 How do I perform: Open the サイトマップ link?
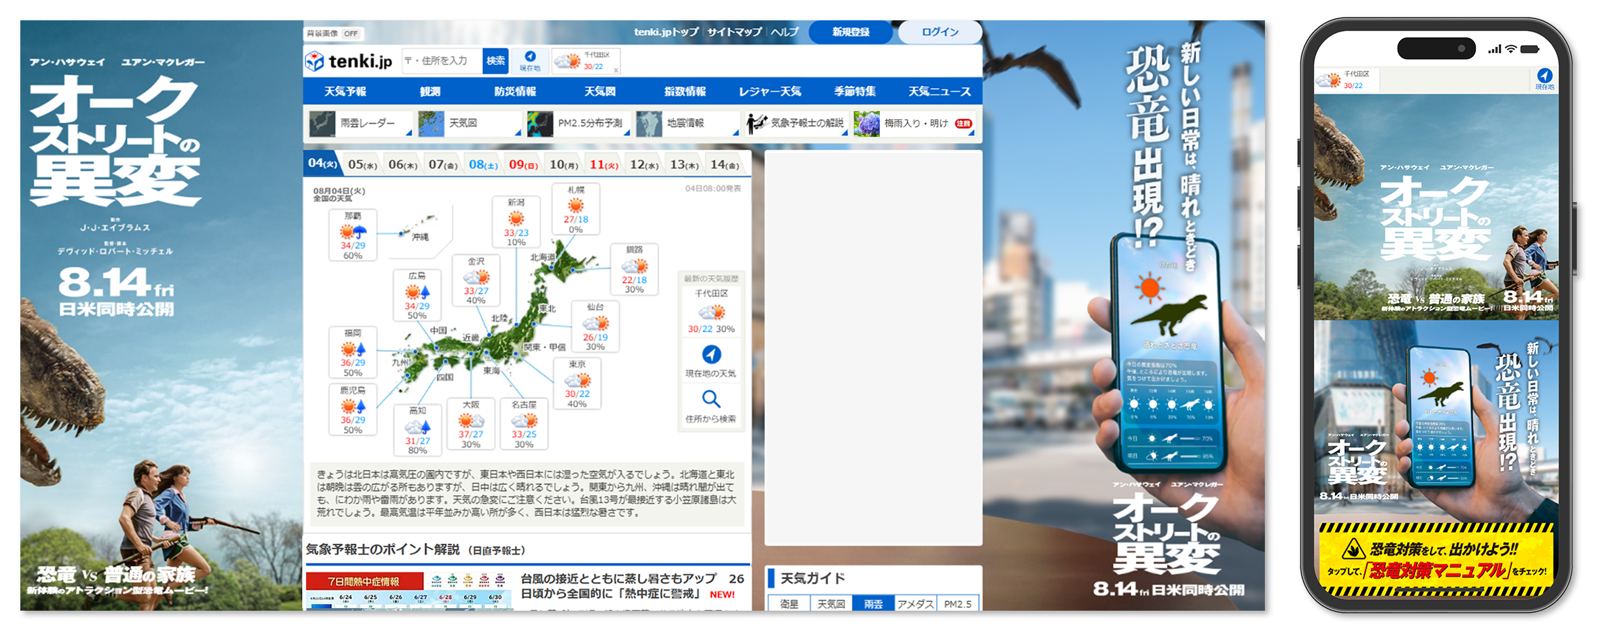click(735, 32)
